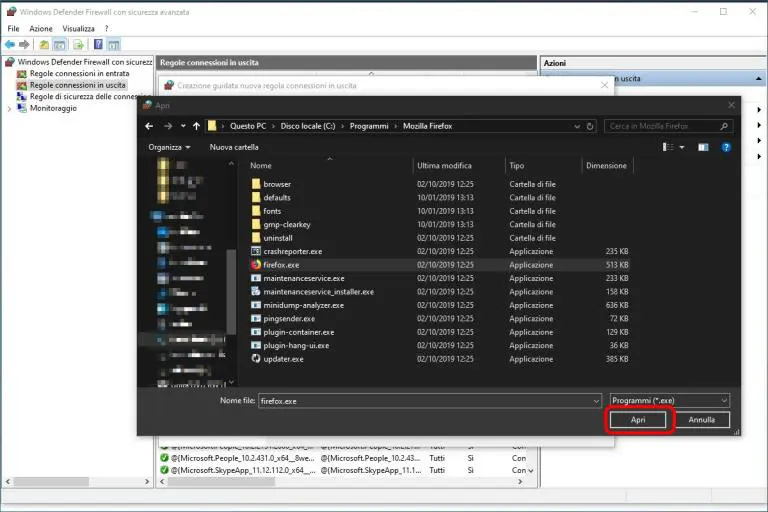Select maintenanceservice.exe file

coord(304,278)
